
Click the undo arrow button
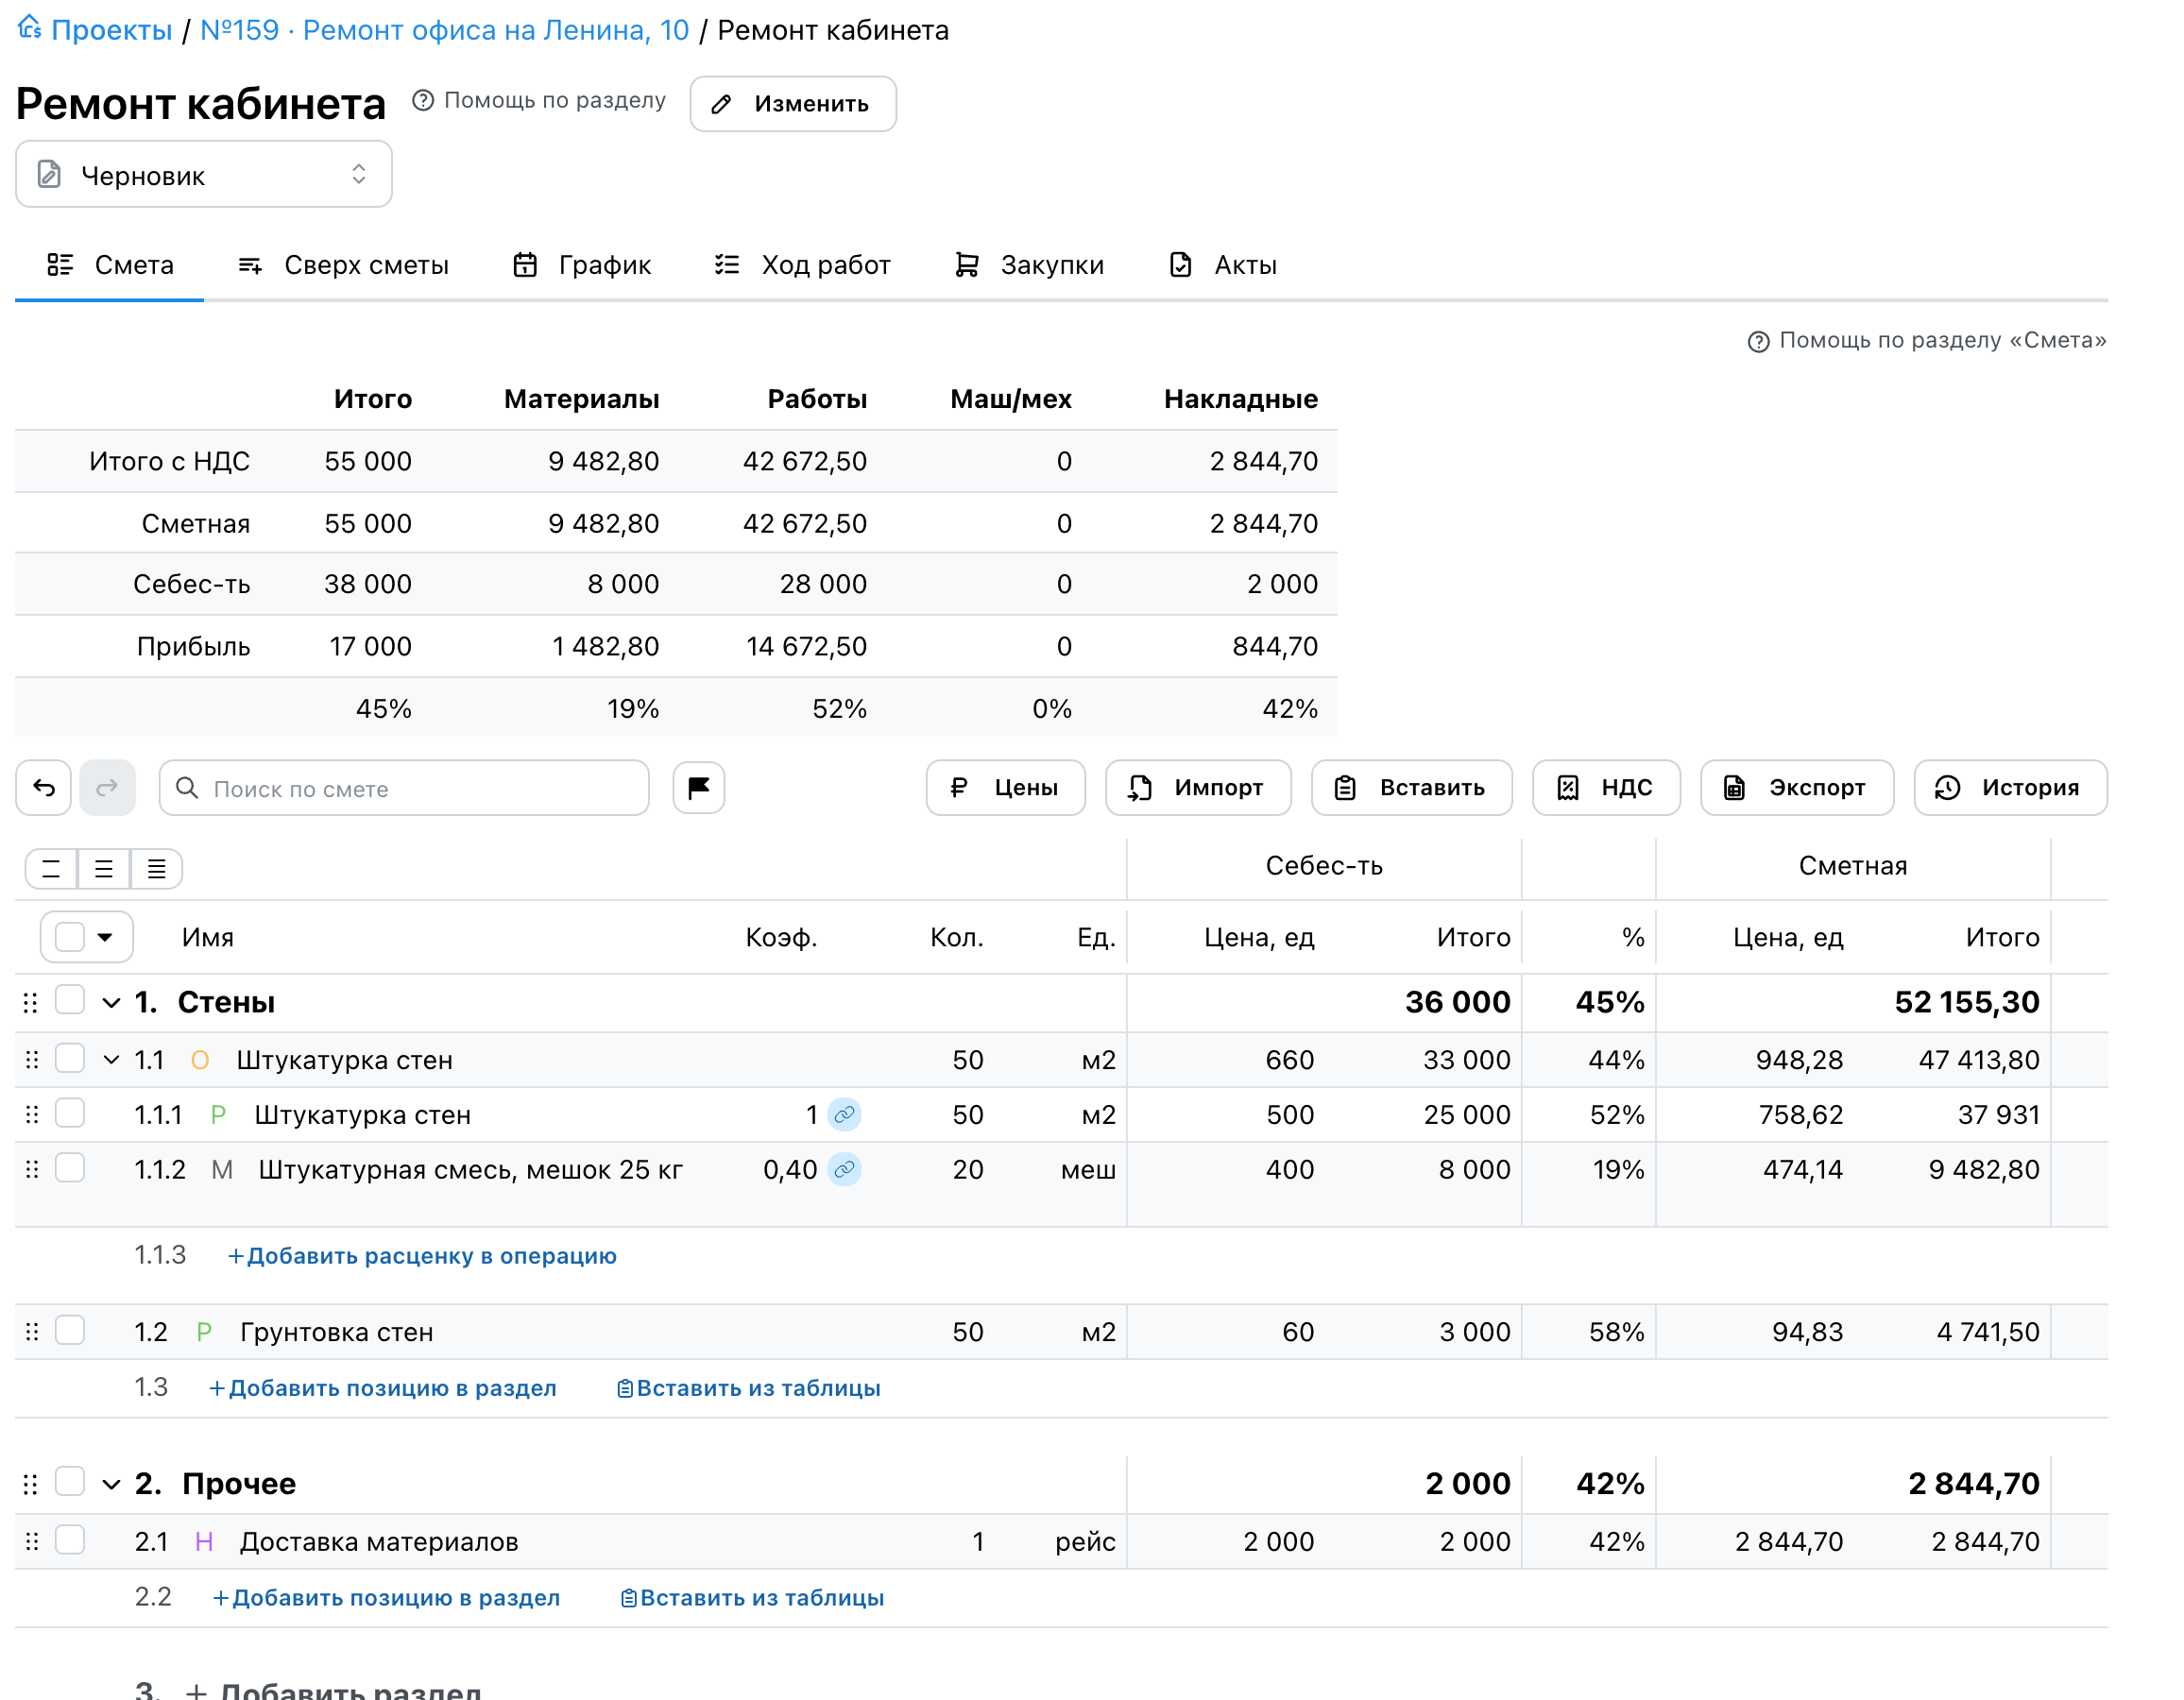point(44,788)
